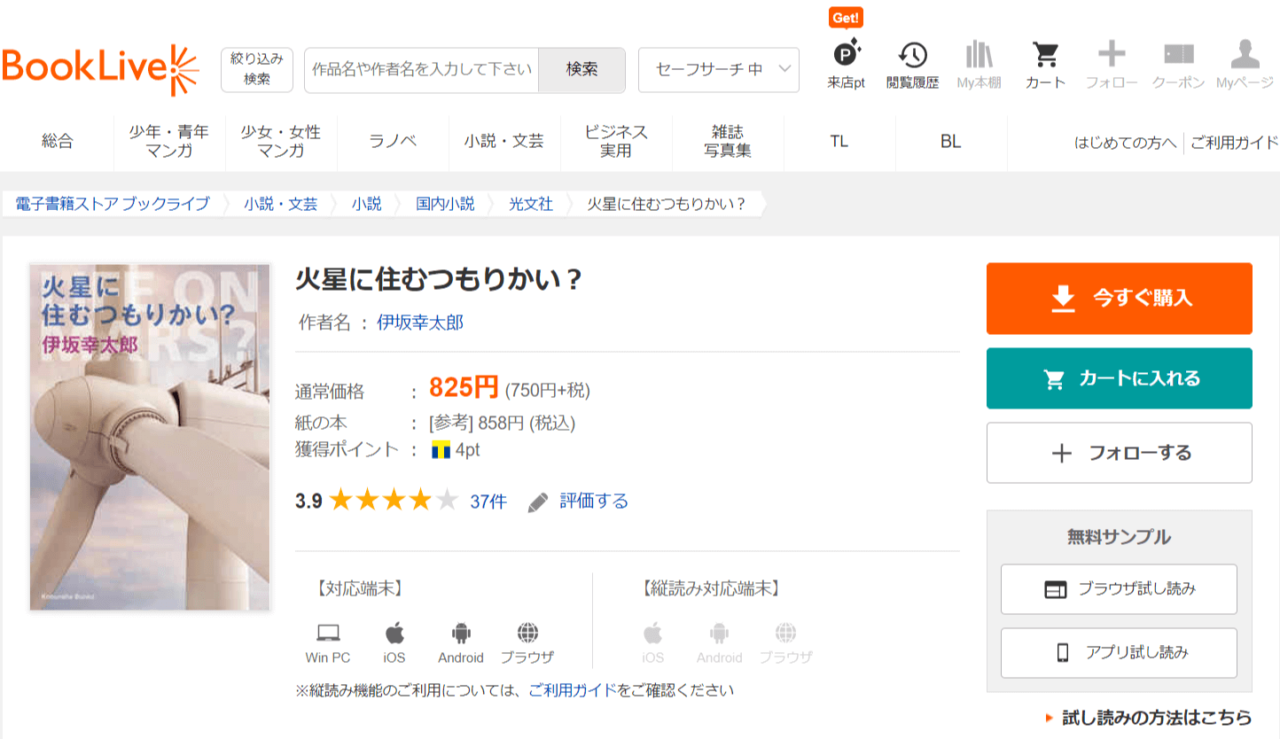Focus the 作品名や作者名 search field
This screenshot has width=1280, height=739.
pos(421,69)
